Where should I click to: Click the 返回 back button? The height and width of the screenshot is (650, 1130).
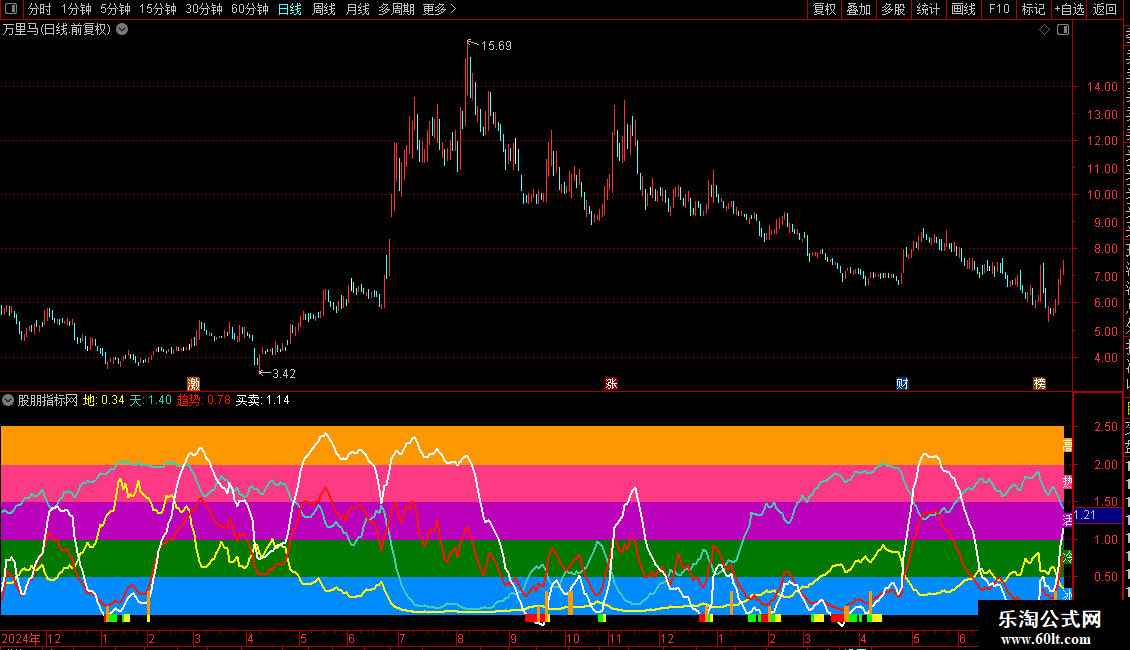pyautogui.click(x=1105, y=9)
